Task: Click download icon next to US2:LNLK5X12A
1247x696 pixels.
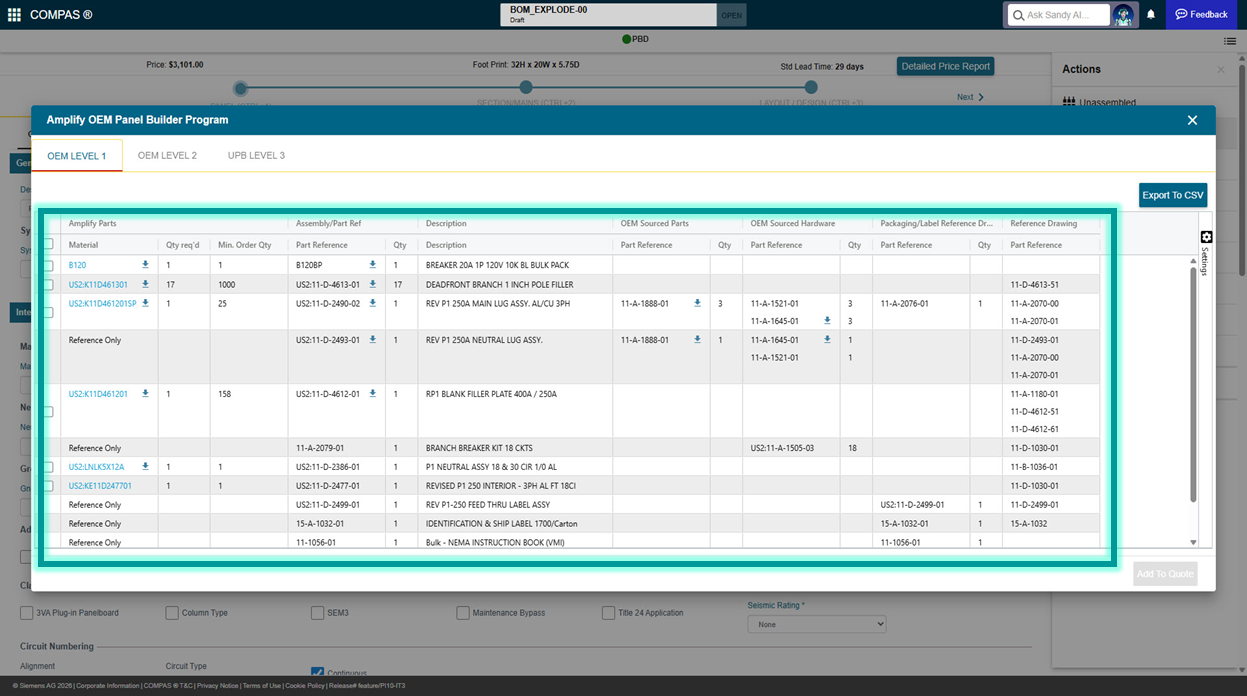Action: [145, 467]
